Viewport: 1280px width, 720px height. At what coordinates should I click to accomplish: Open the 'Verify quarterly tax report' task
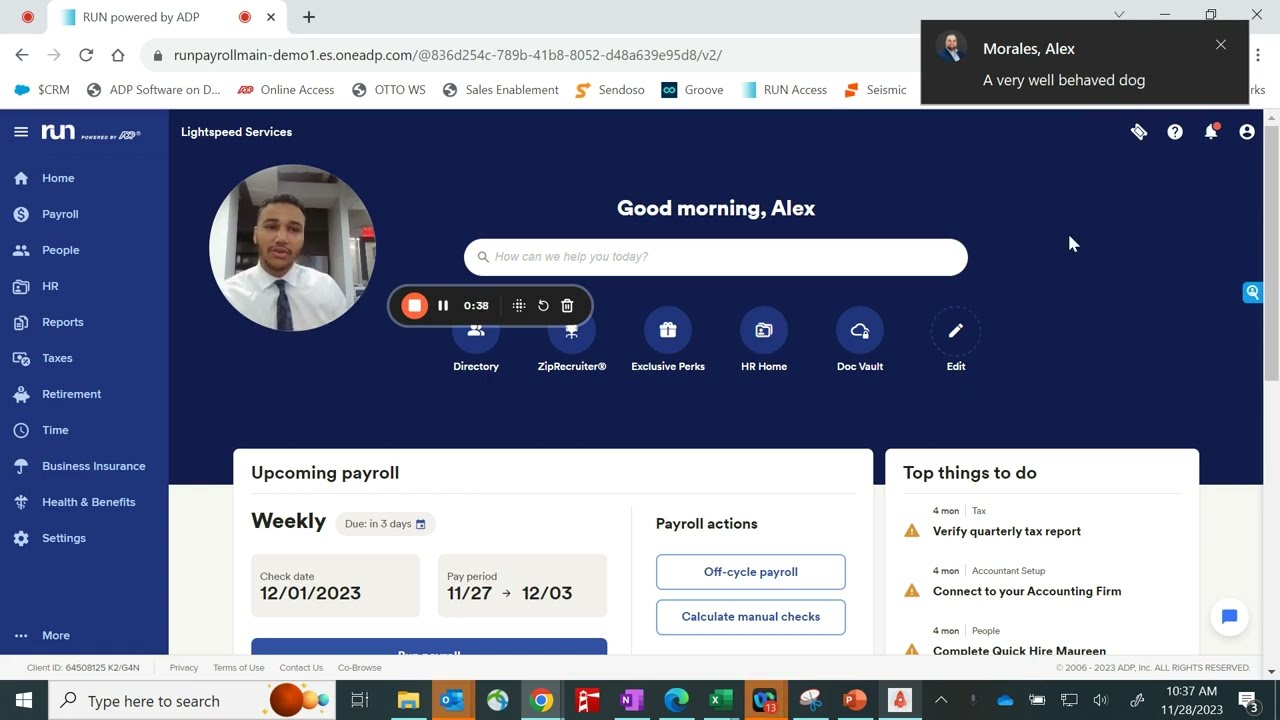point(1006,531)
